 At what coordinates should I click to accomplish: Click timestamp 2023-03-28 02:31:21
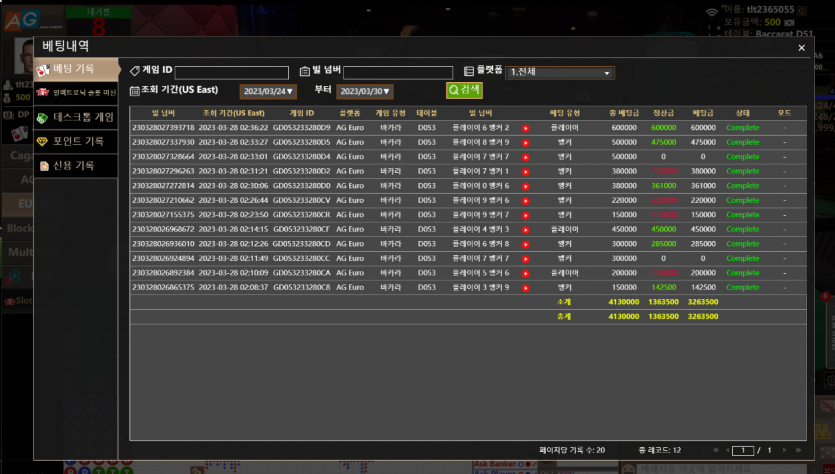(233, 171)
